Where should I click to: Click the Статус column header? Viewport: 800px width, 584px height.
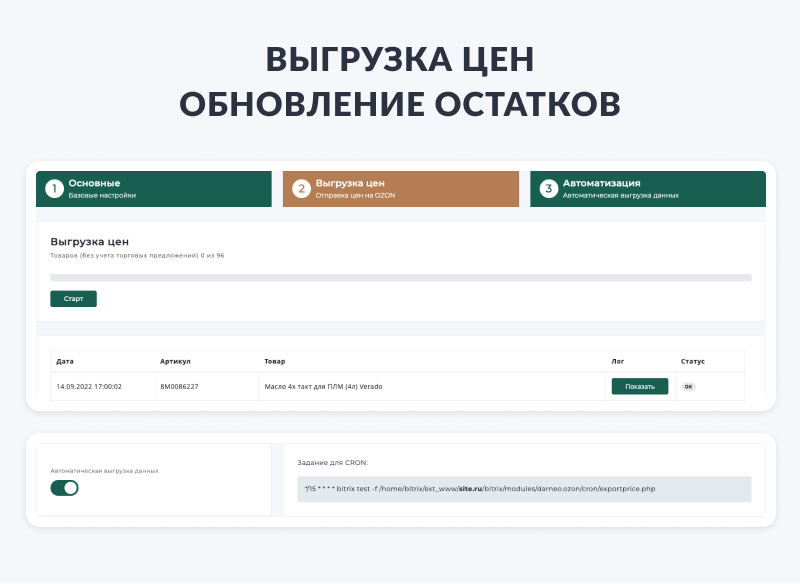click(692, 361)
